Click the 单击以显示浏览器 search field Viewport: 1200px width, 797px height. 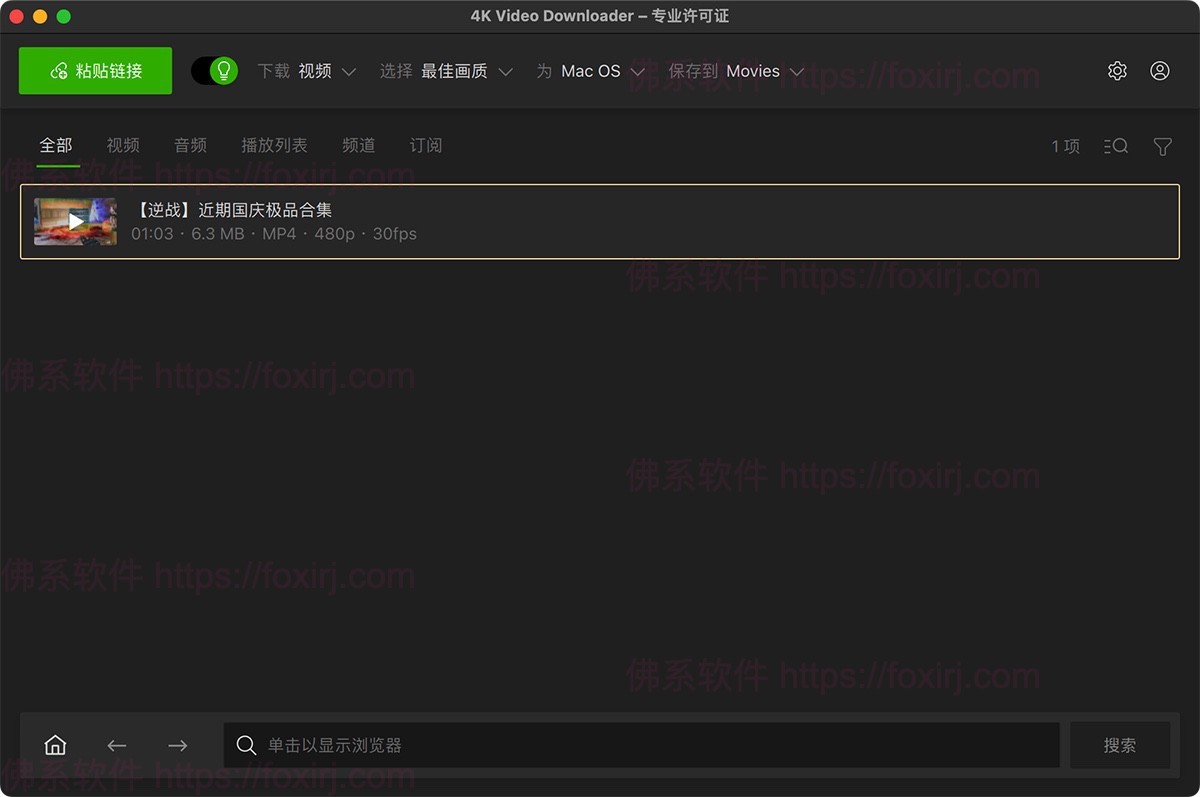[640, 744]
